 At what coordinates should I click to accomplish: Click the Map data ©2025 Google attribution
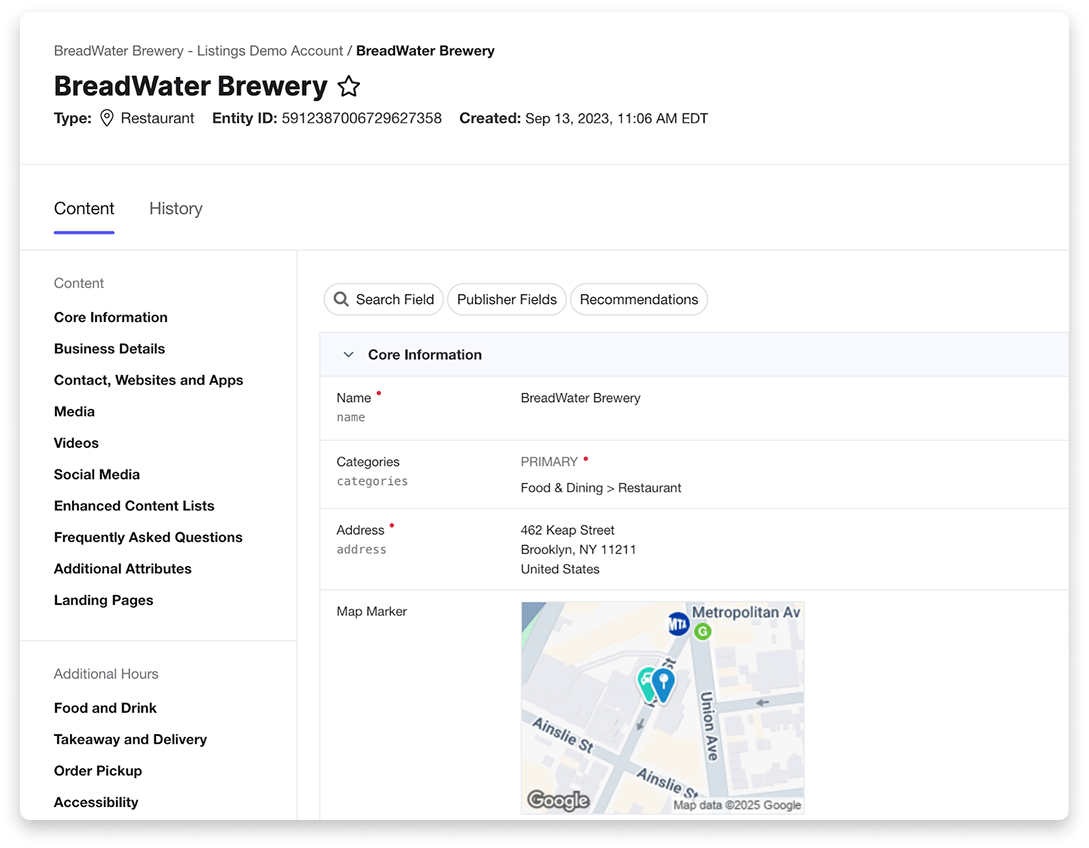point(738,805)
